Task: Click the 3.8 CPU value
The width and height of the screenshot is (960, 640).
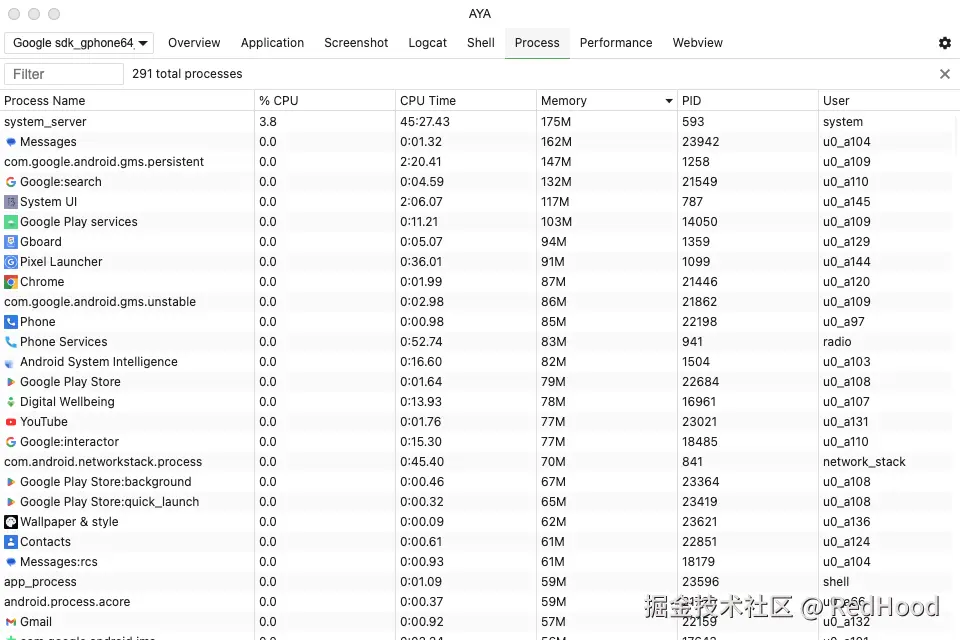Action: (x=268, y=122)
